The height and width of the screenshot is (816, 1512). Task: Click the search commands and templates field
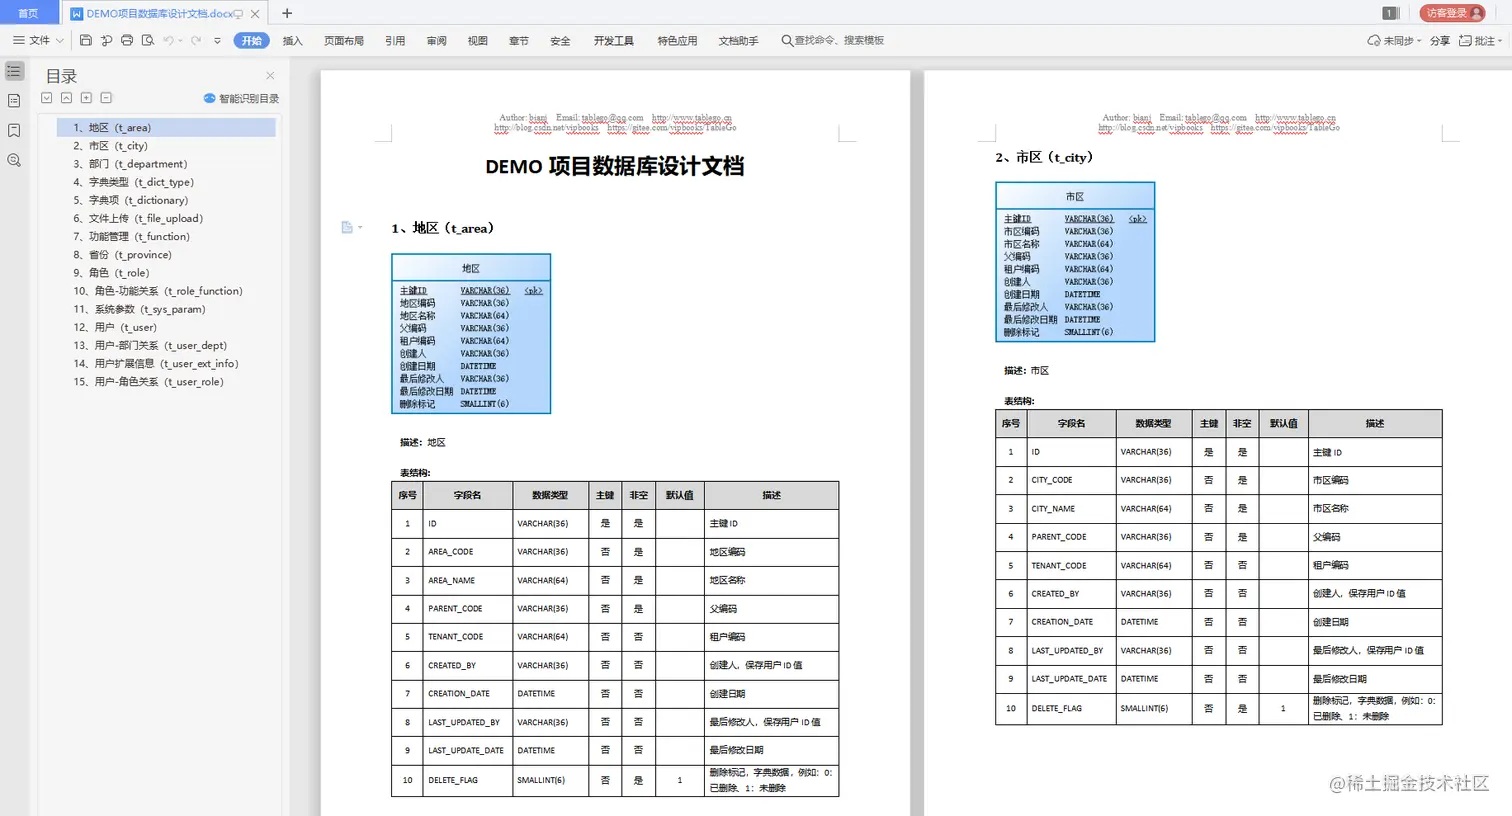click(833, 41)
